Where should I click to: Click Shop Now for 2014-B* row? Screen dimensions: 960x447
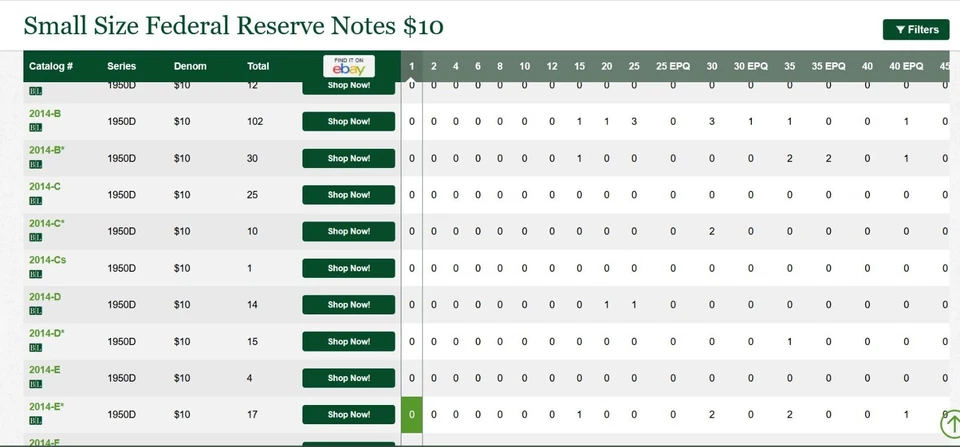[x=348, y=158]
